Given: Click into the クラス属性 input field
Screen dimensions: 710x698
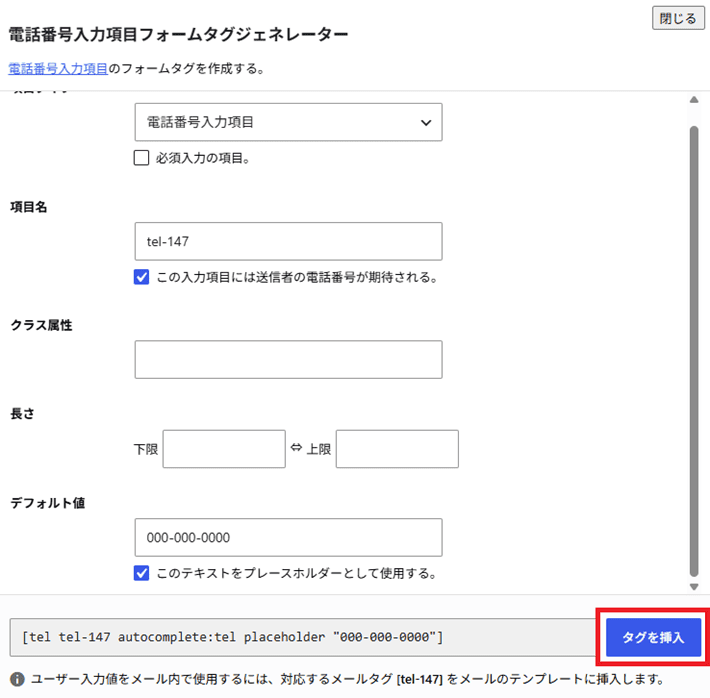Looking at the screenshot, I should pos(288,360).
